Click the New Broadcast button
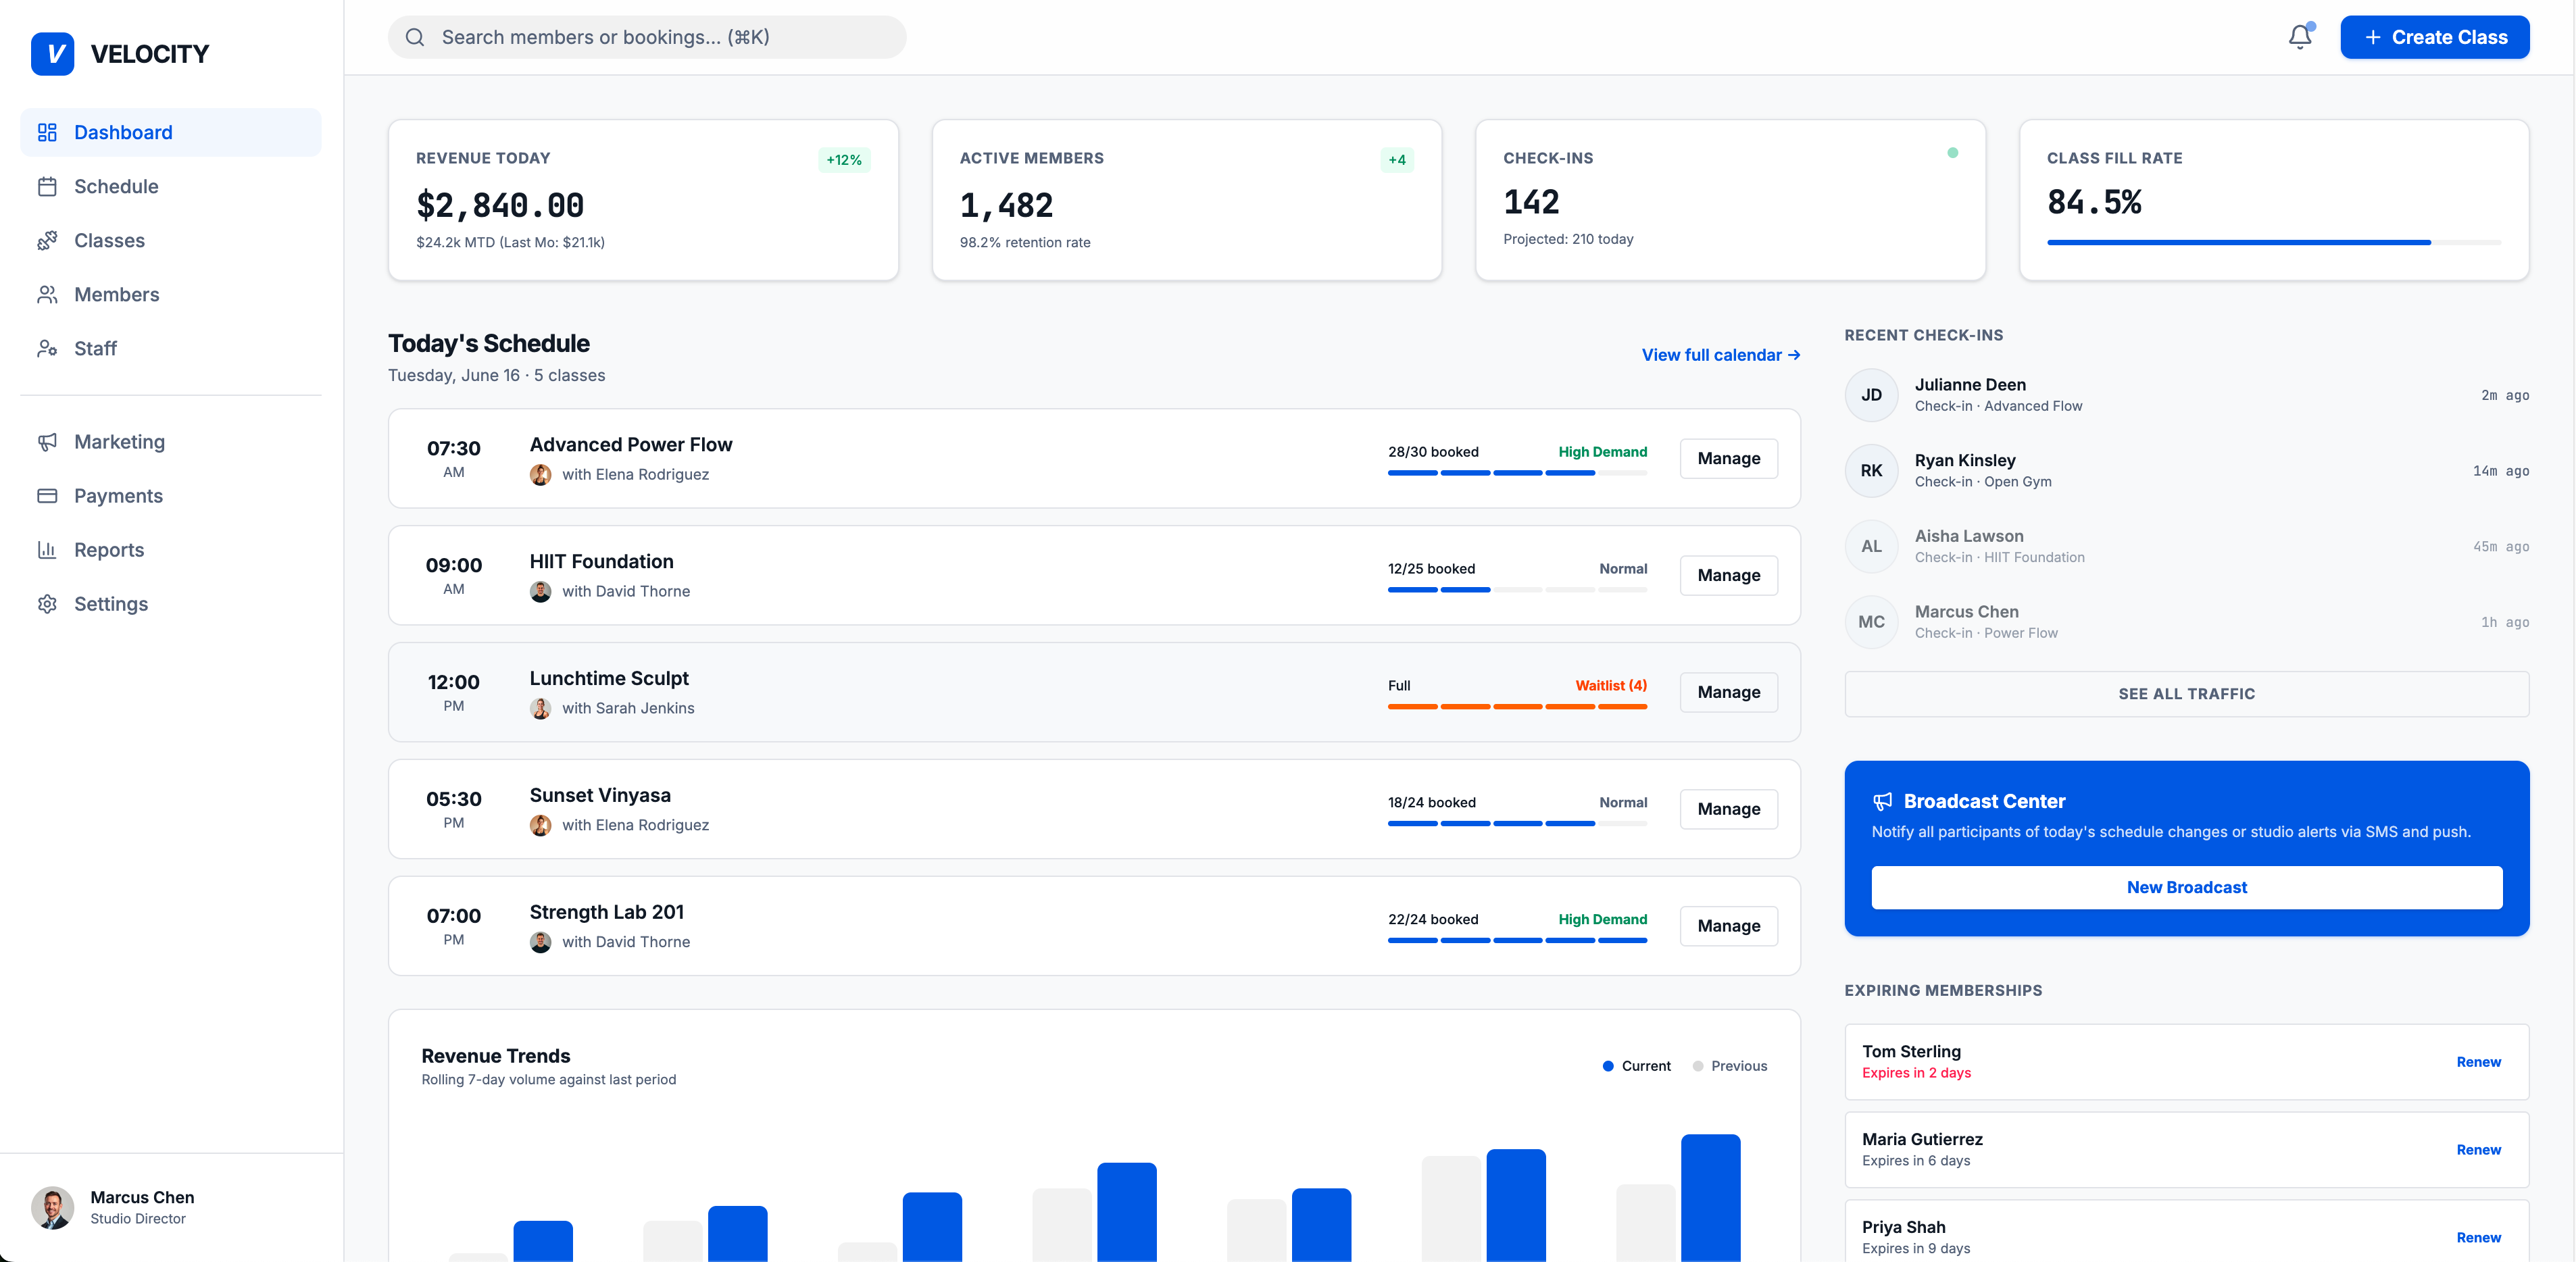The height and width of the screenshot is (1262, 2576). point(2187,888)
